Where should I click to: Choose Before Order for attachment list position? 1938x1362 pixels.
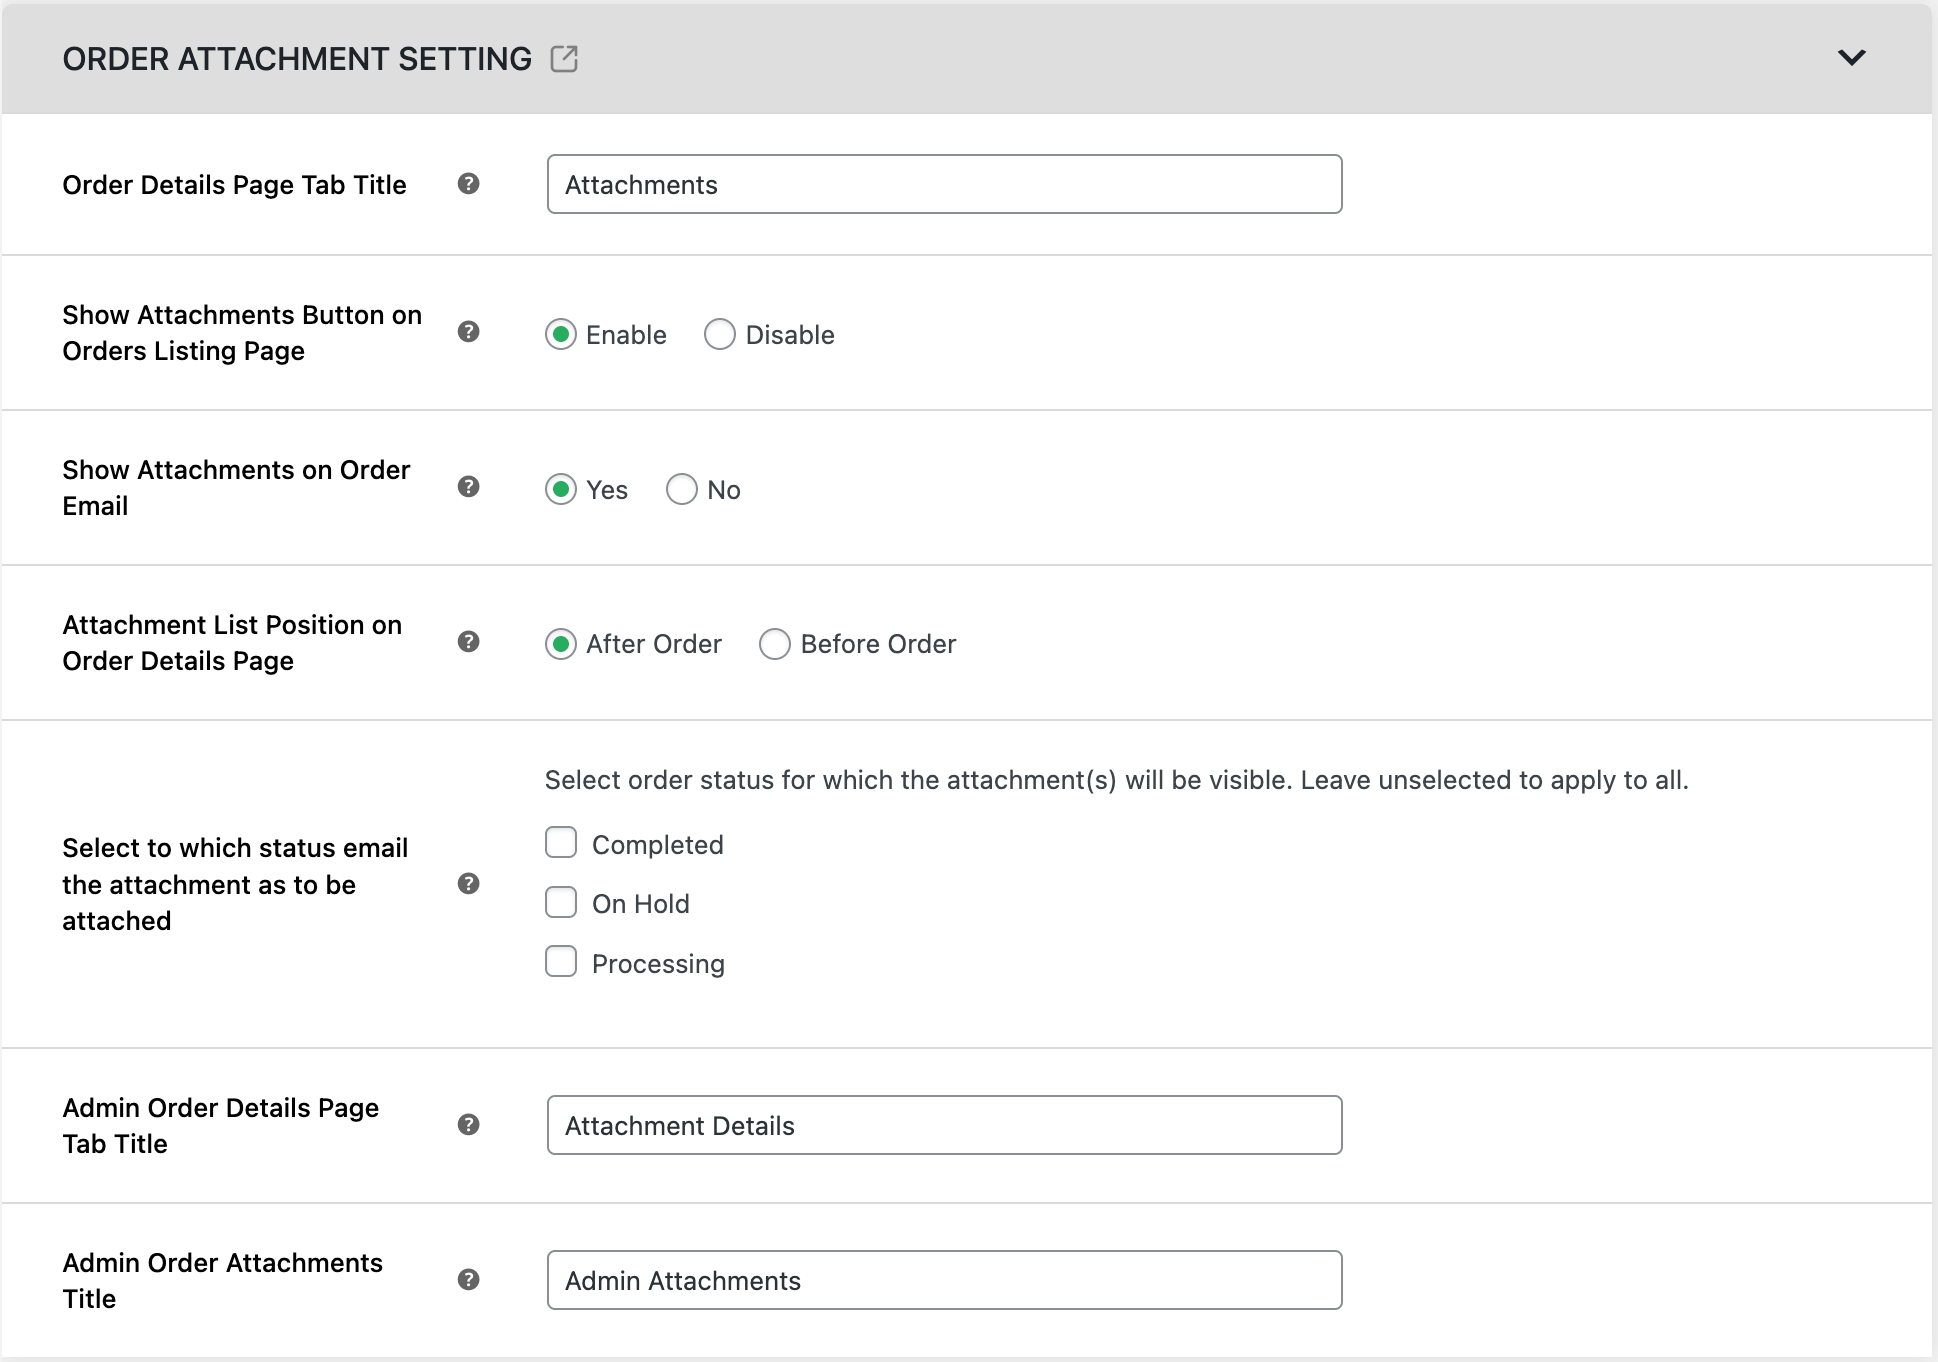(775, 644)
